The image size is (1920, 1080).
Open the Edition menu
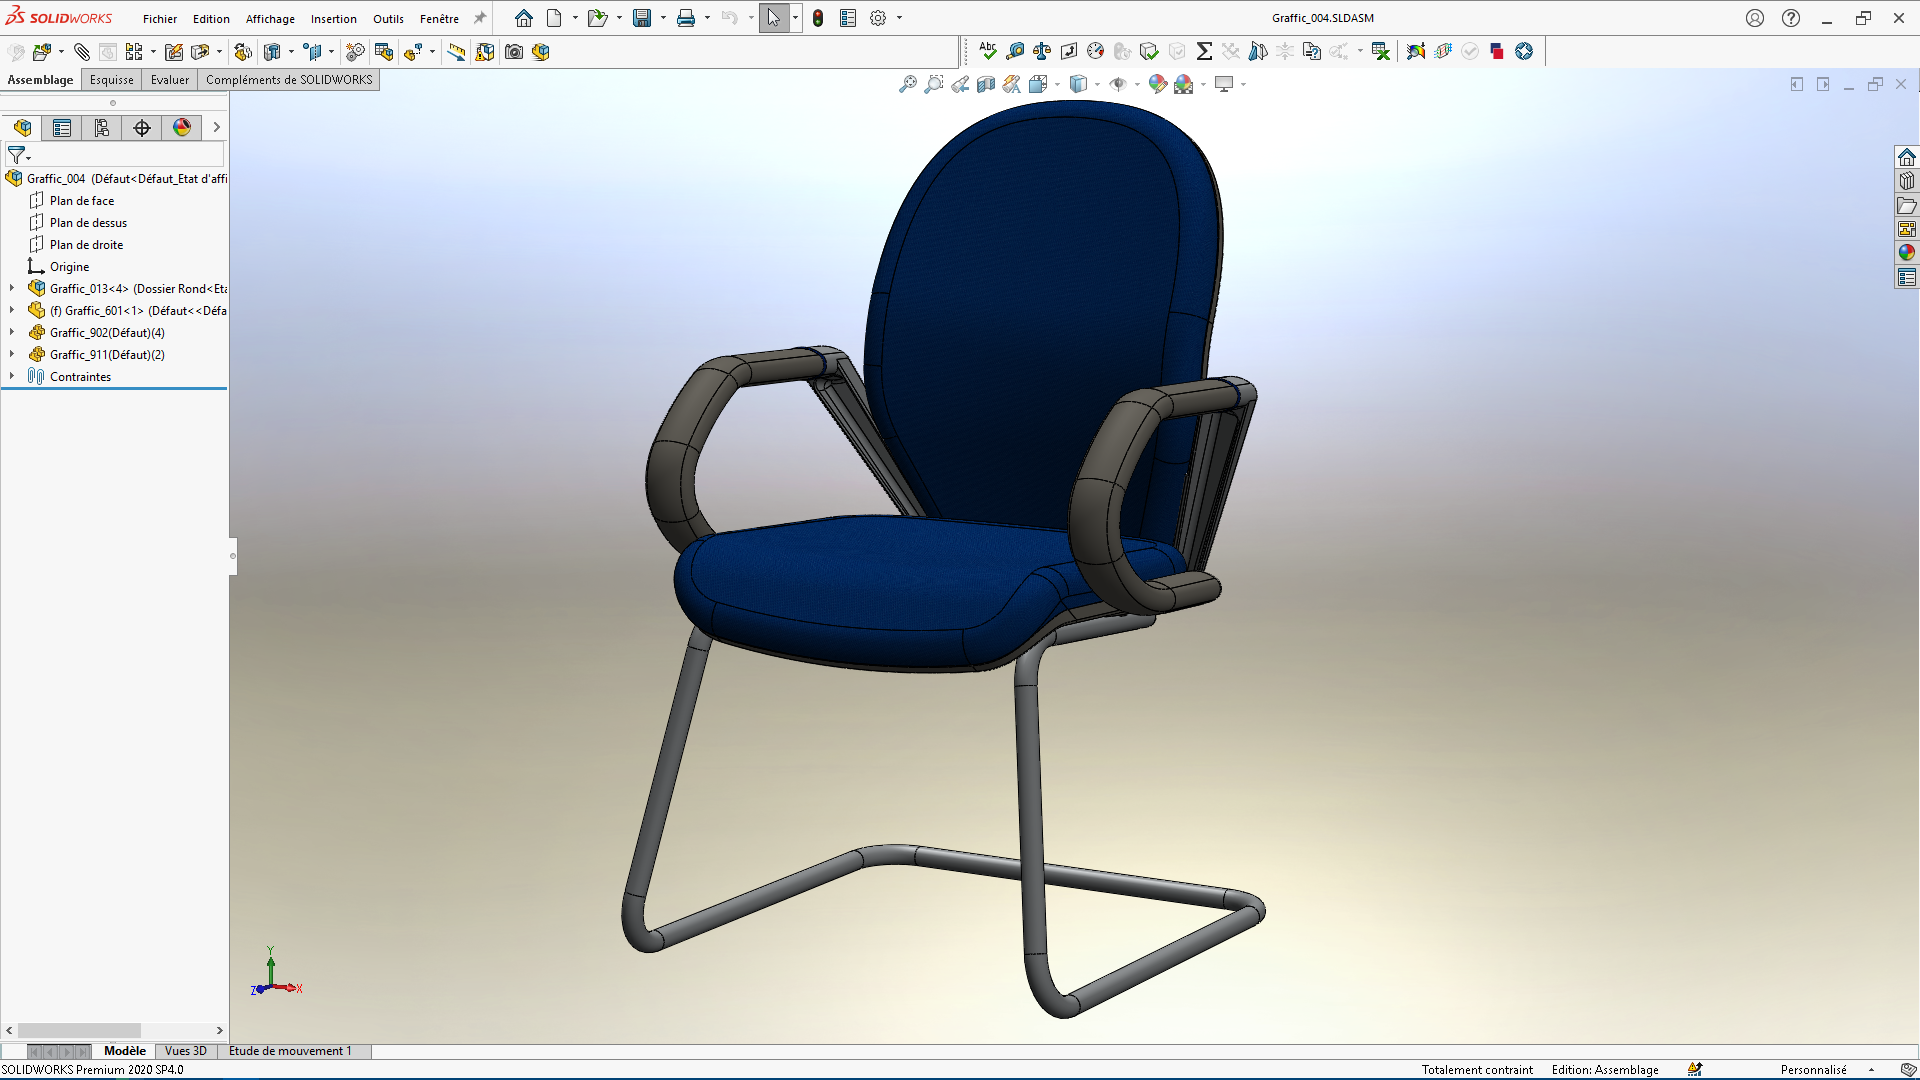211,19
